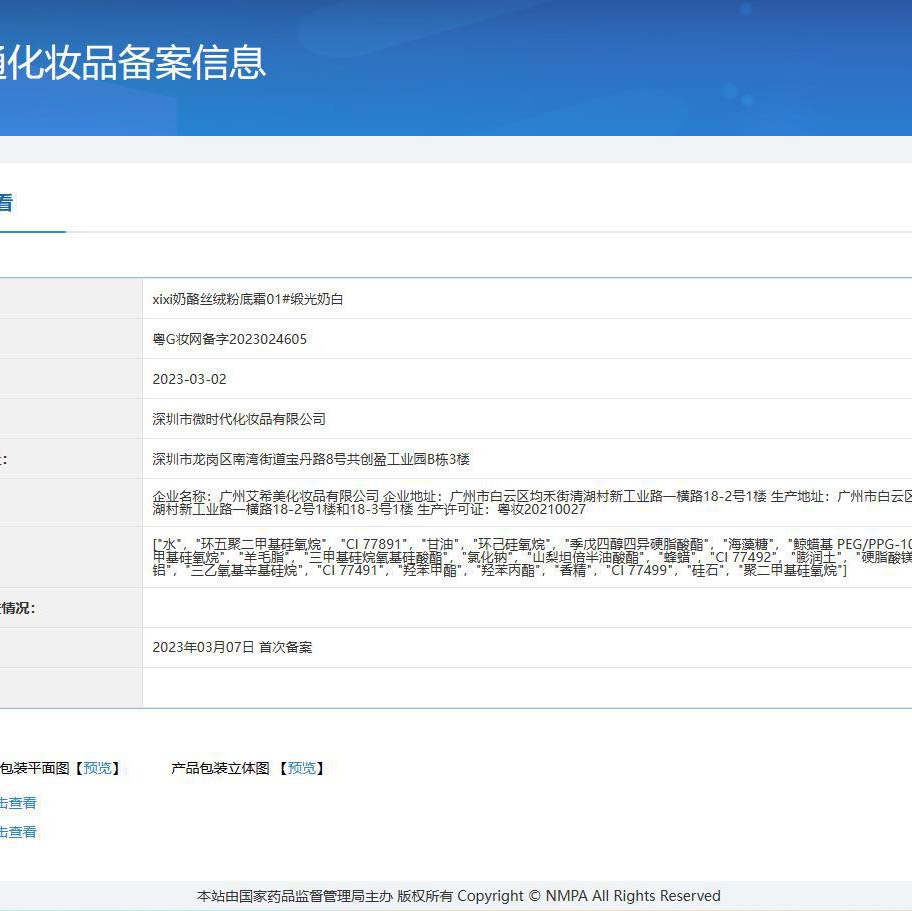Viewport: 912px width, 911px height.
Task: Open the lower 击查看 link
Action: pos(18,832)
